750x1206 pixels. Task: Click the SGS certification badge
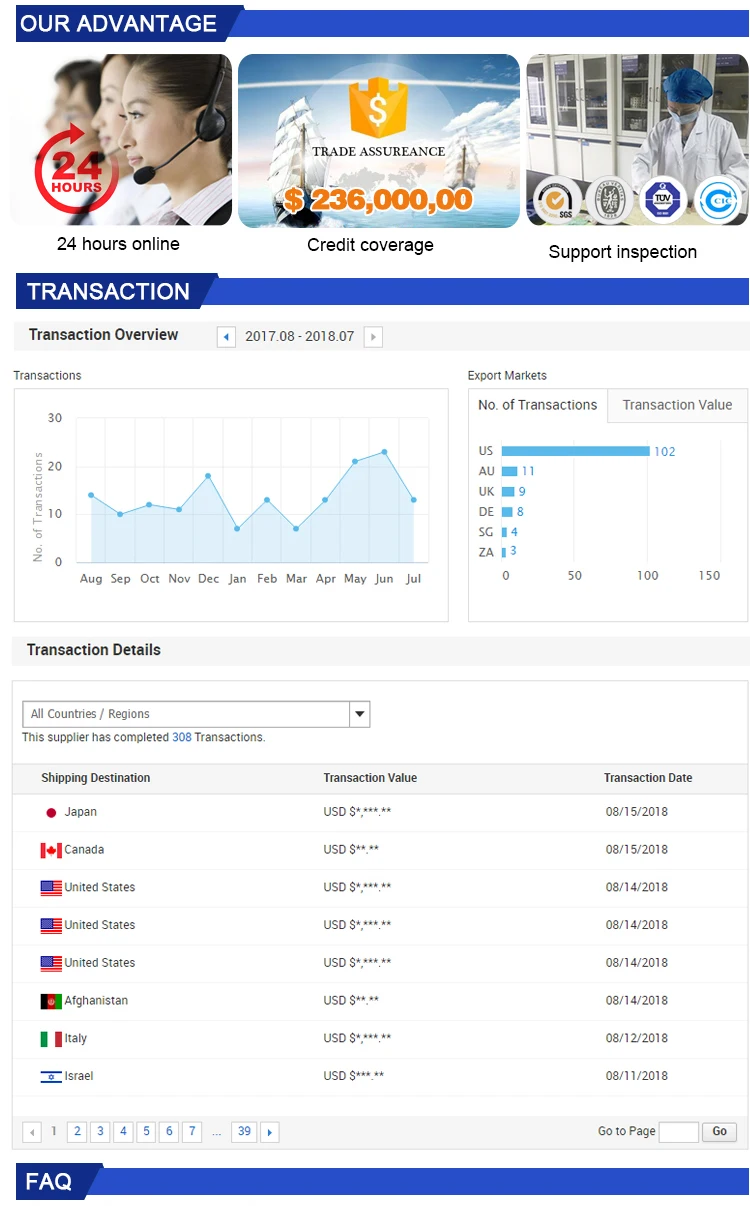point(554,199)
